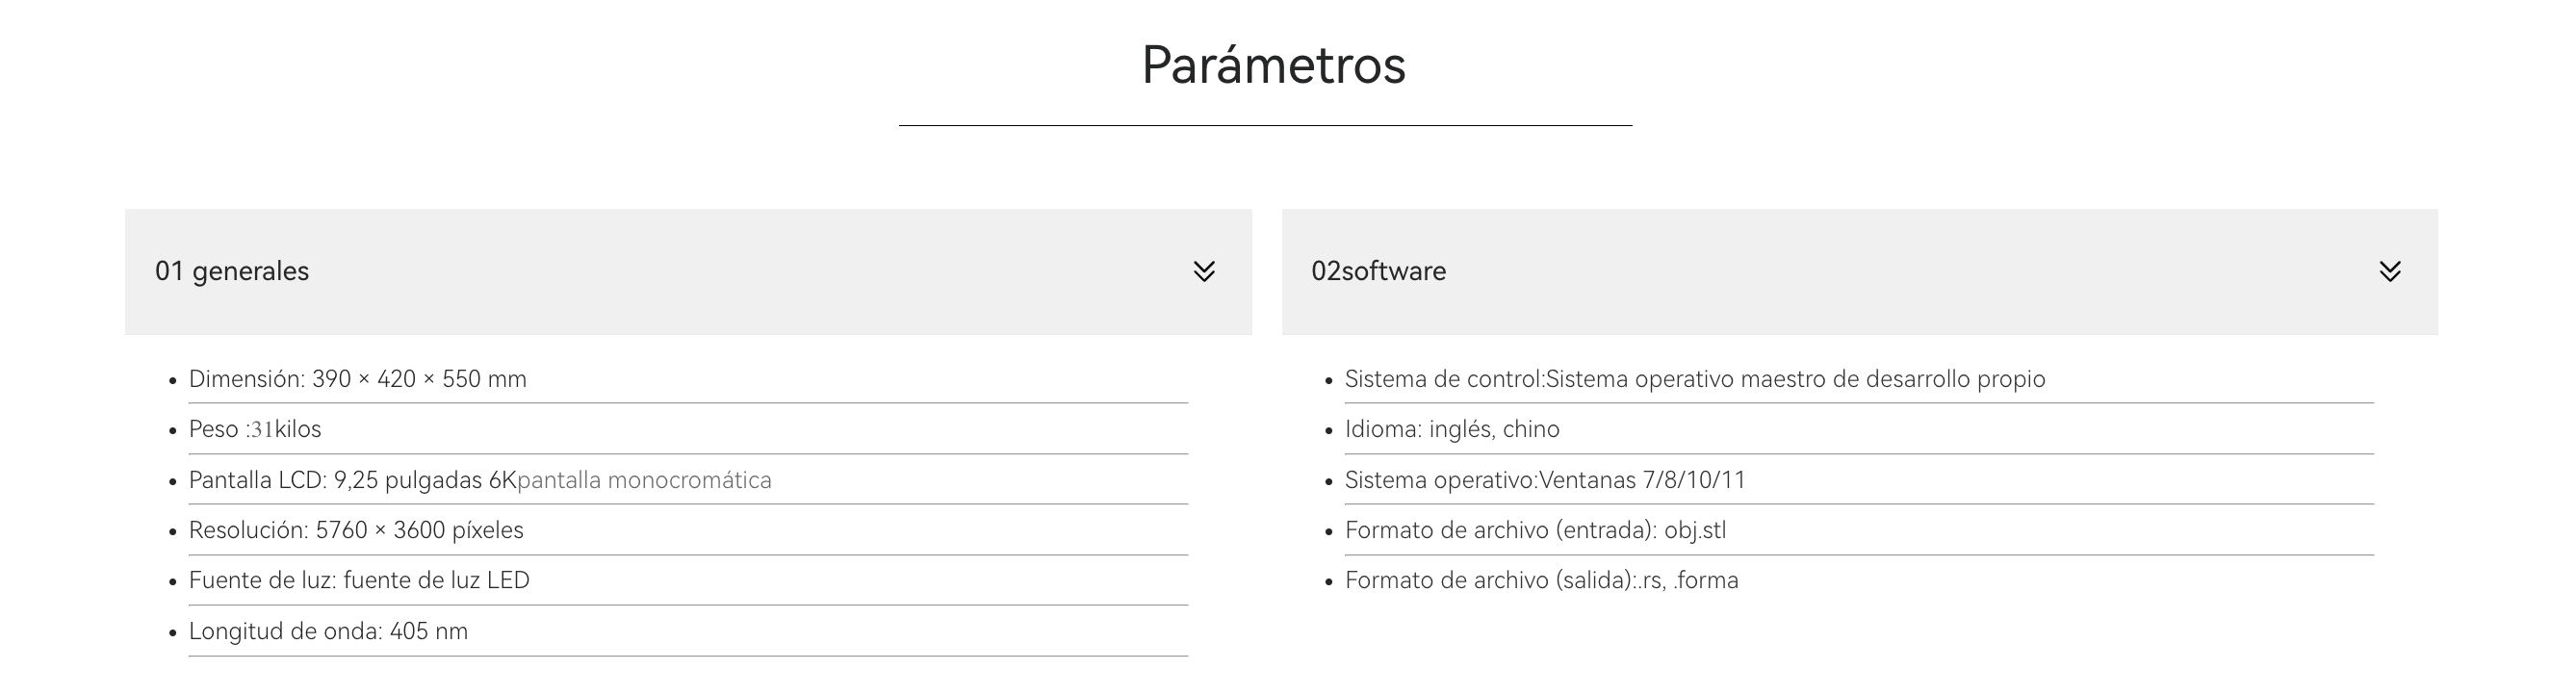This screenshot has height=695, width=2576.
Task: Select the Idioma: inglés, chino entry
Action: pyautogui.click(x=1451, y=429)
